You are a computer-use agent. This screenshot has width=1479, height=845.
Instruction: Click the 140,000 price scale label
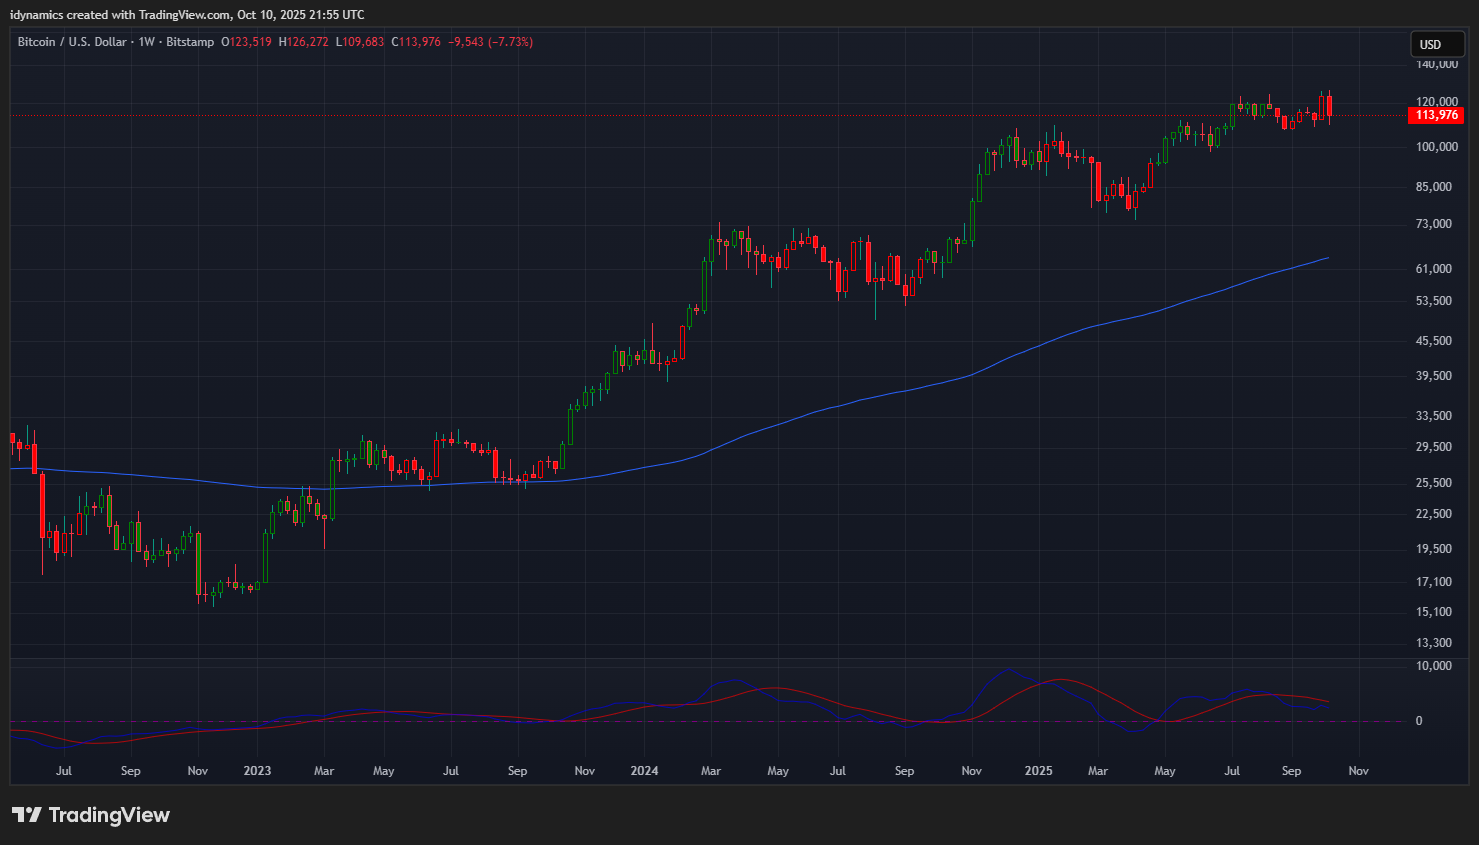[x=1437, y=64]
